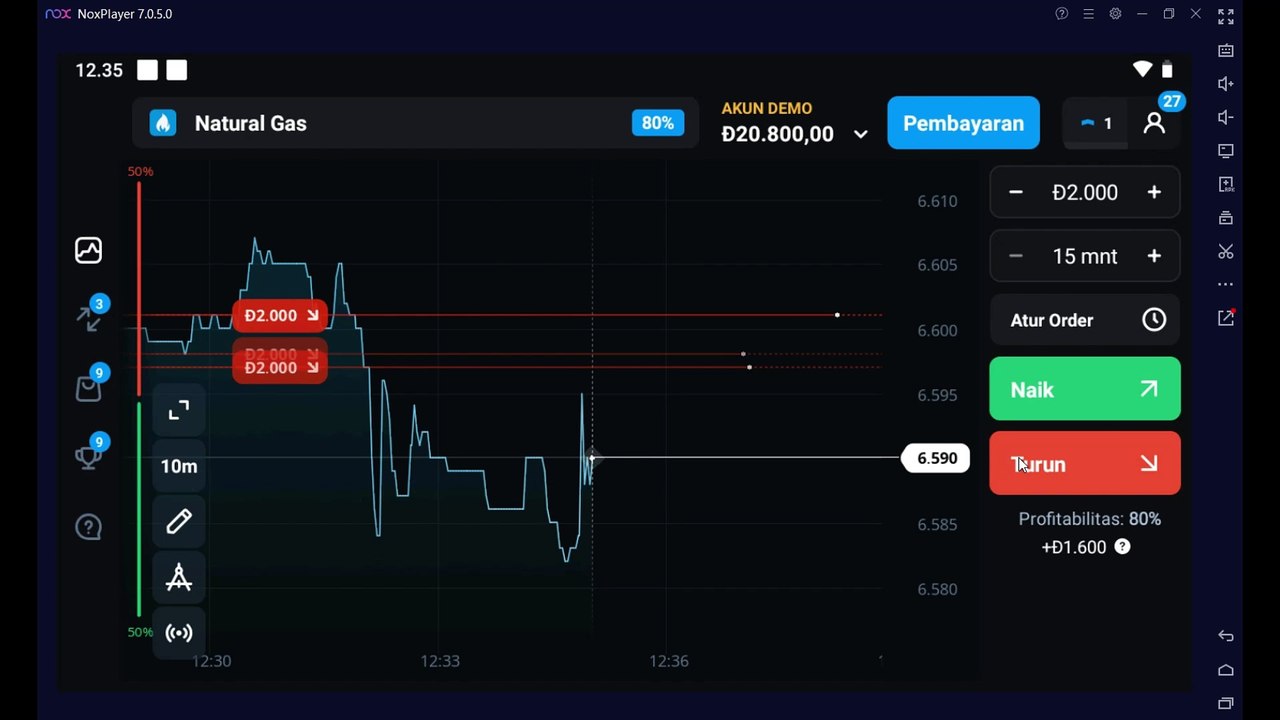The height and width of the screenshot is (720, 1280).
Task: Open the user profile icon
Action: [1154, 123]
